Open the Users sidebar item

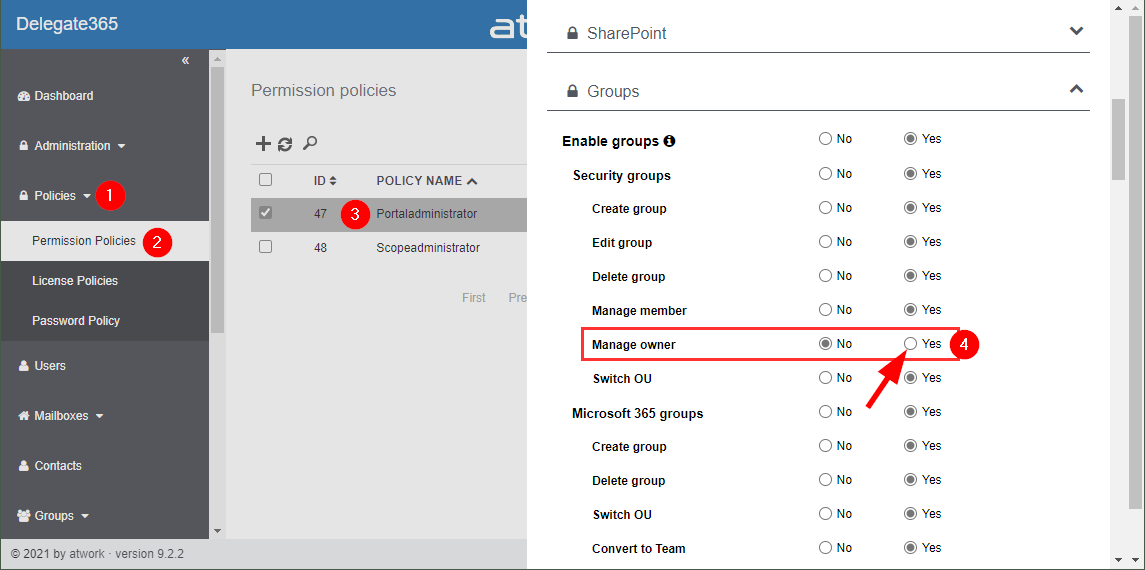click(49, 366)
